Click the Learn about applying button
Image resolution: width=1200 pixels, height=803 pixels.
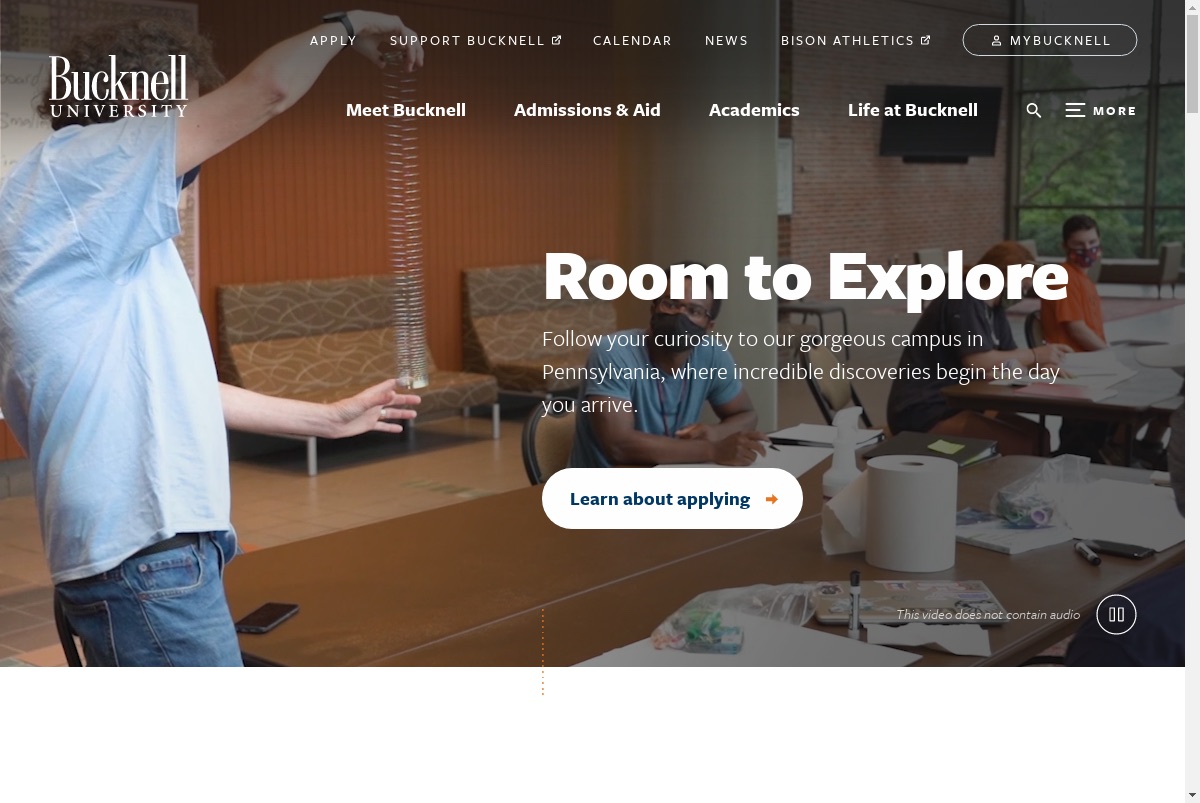pyautogui.click(x=672, y=498)
